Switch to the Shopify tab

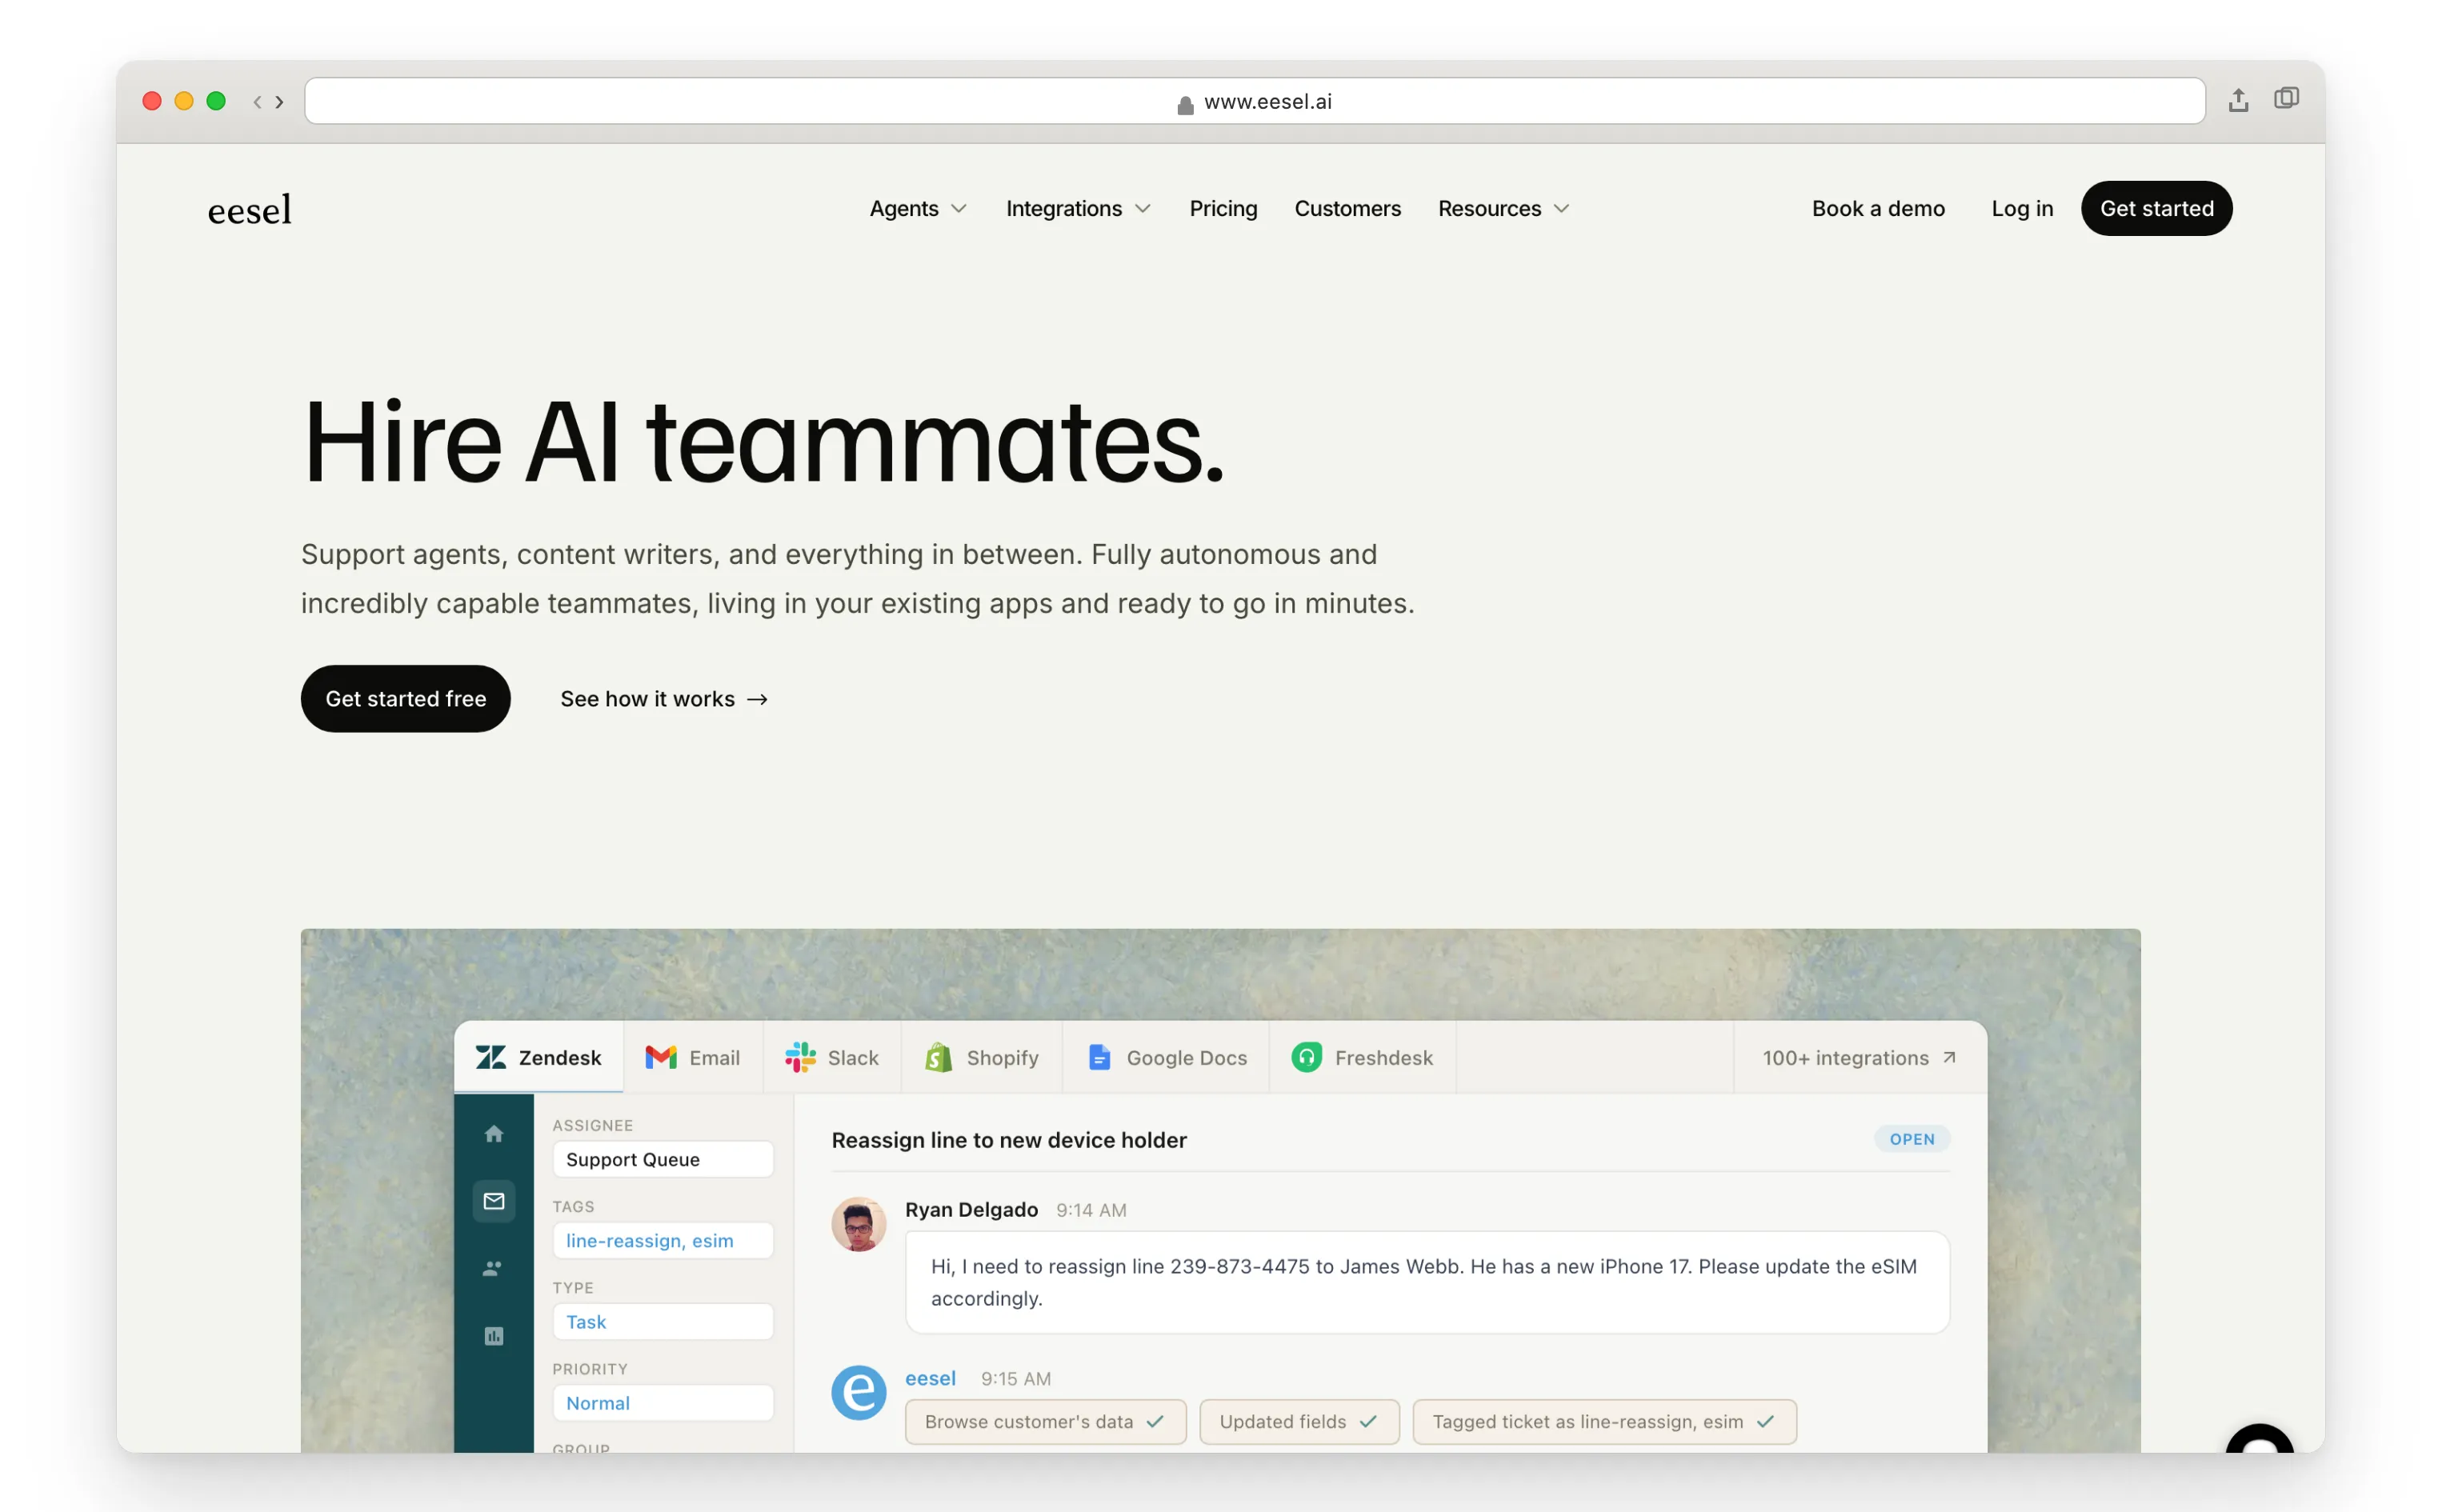pos(981,1057)
